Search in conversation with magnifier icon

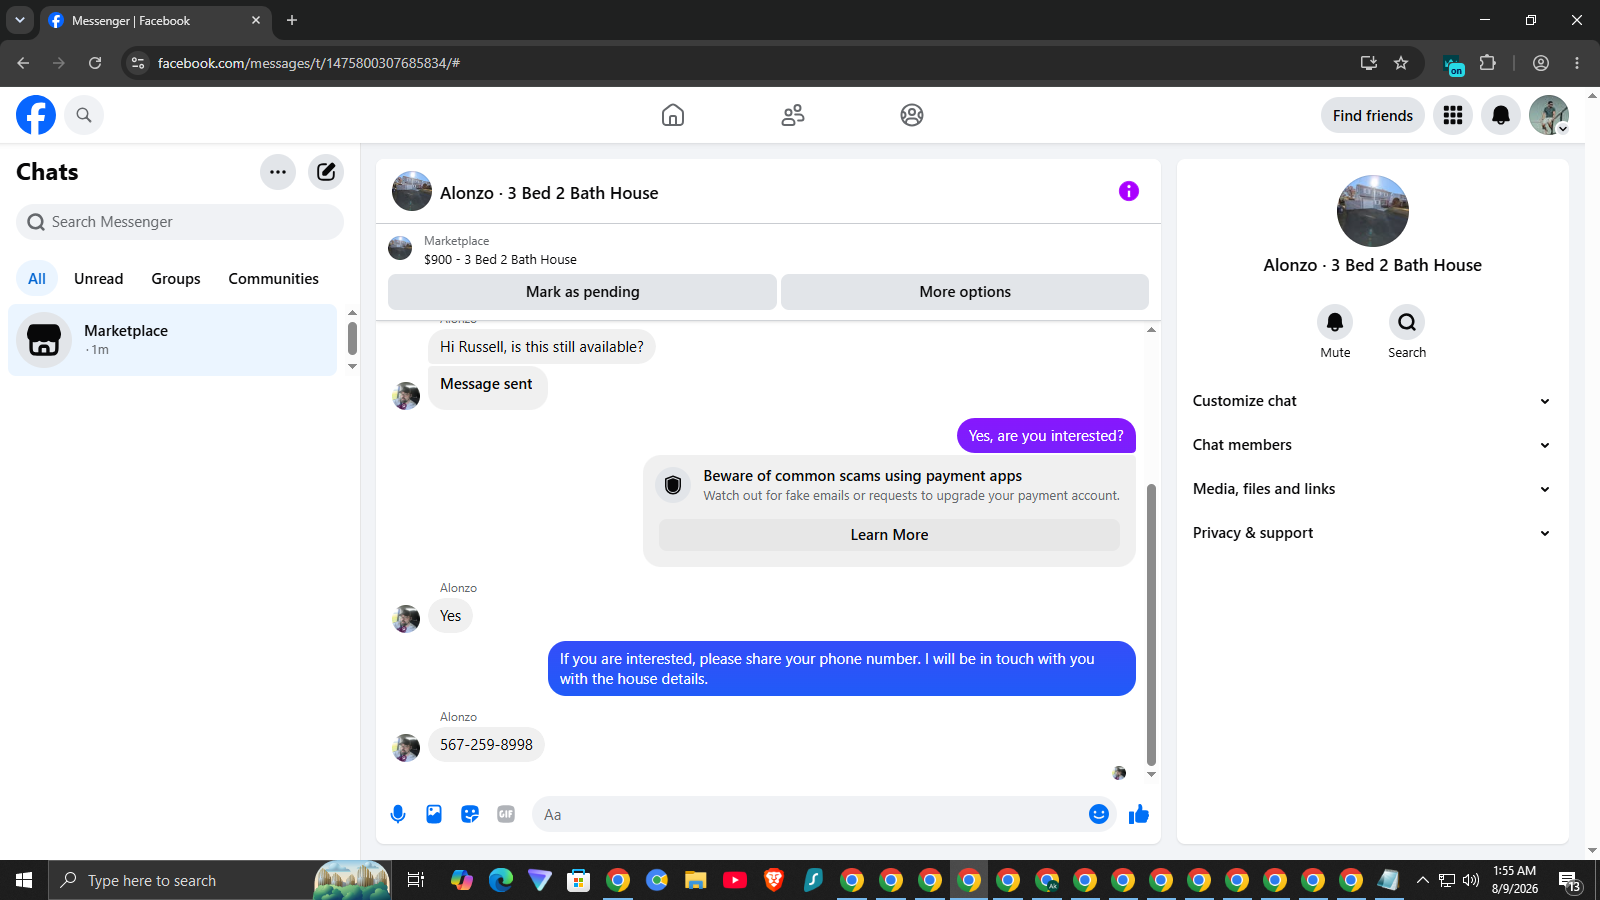[x=1407, y=322]
